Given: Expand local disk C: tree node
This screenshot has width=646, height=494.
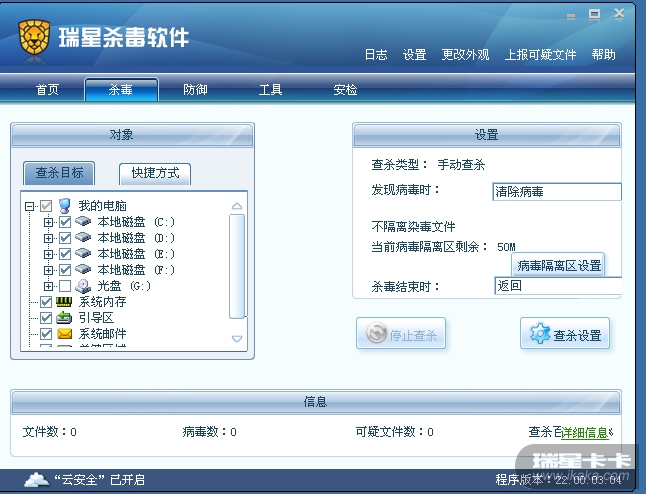Looking at the screenshot, I should [48, 222].
